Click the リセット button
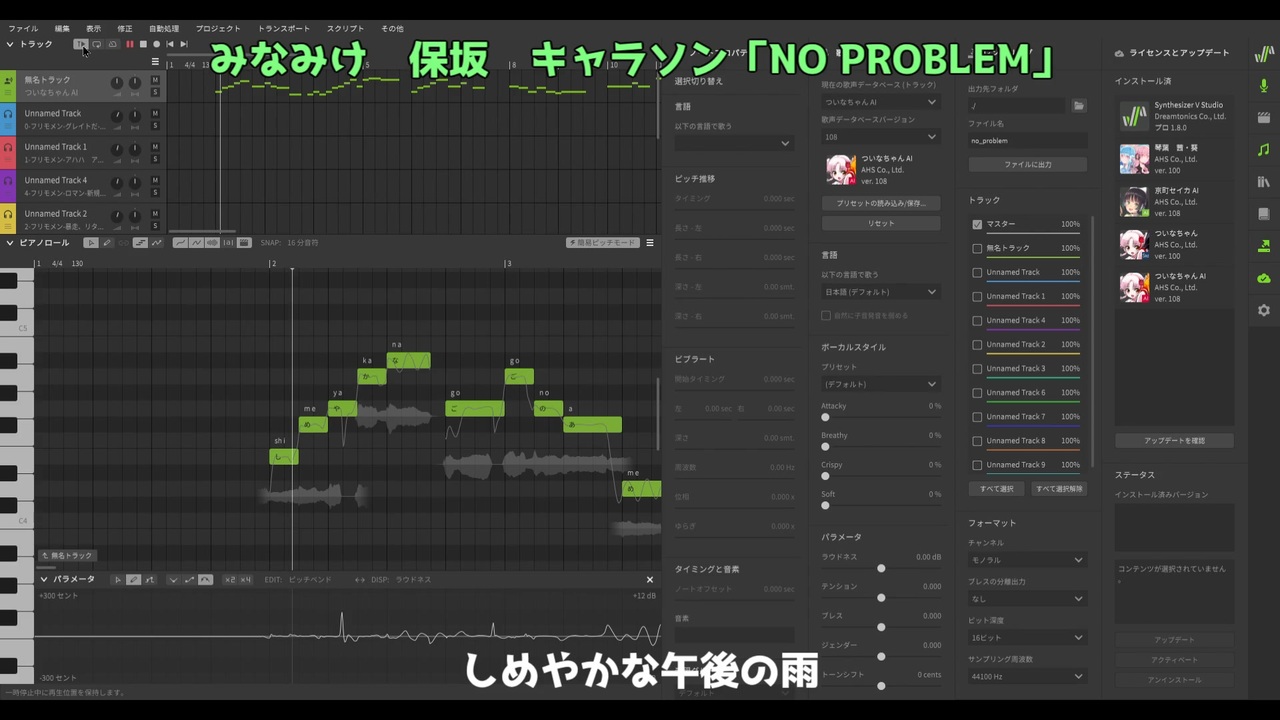The image size is (1280, 720). click(881, 224)
